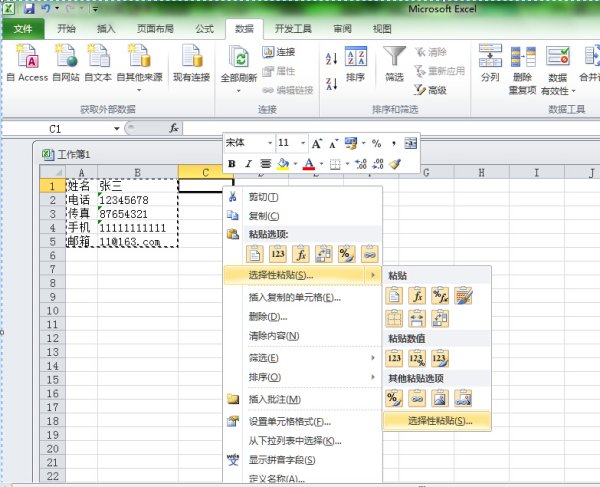Viewport: 600px width, 487px height.
Task: Choose 设置单元格格式(F)... from context menu
Action: tap(289, 421)
